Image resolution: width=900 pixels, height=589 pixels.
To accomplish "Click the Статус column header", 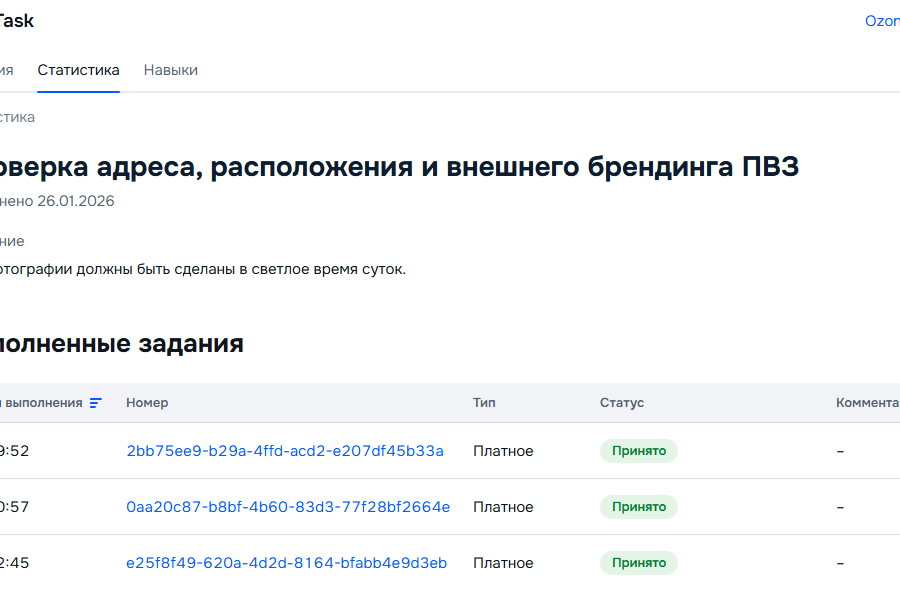I will point(622,403).
